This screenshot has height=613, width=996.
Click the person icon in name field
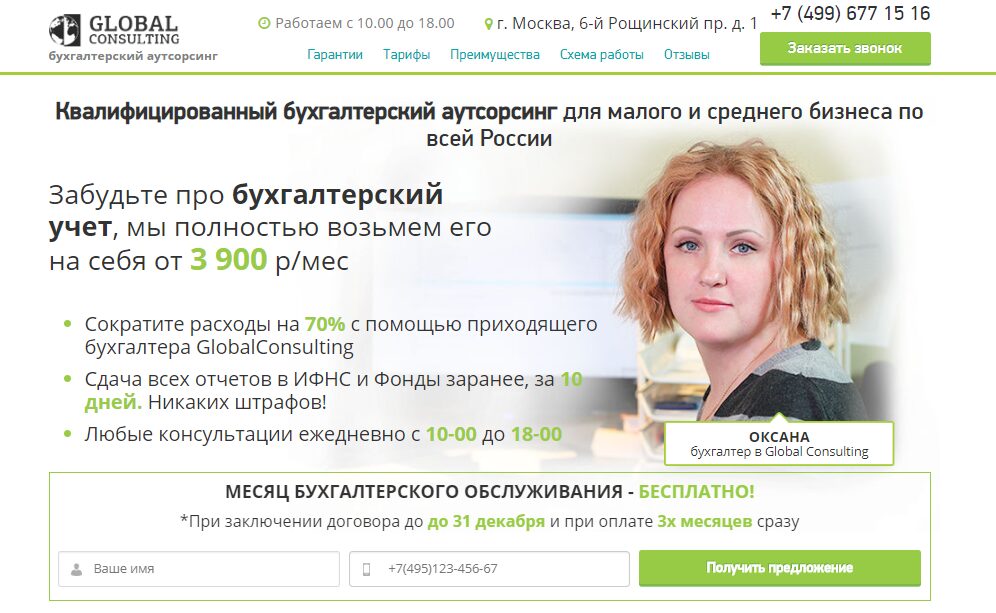76,569
